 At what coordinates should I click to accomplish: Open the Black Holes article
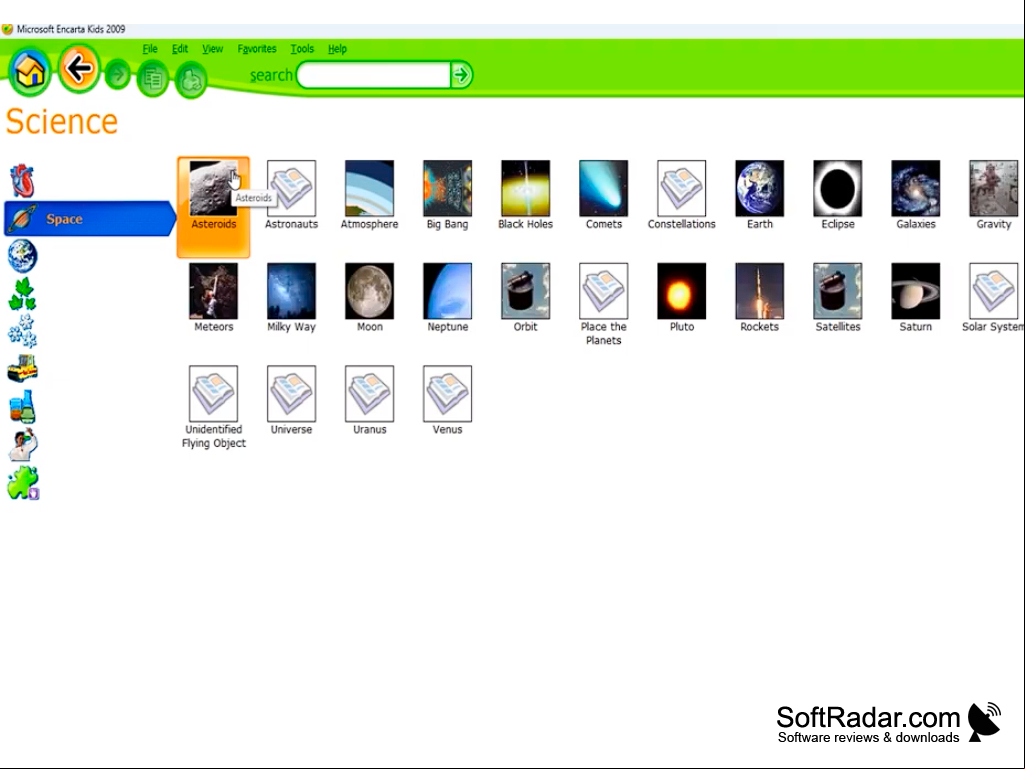point(526,195)
